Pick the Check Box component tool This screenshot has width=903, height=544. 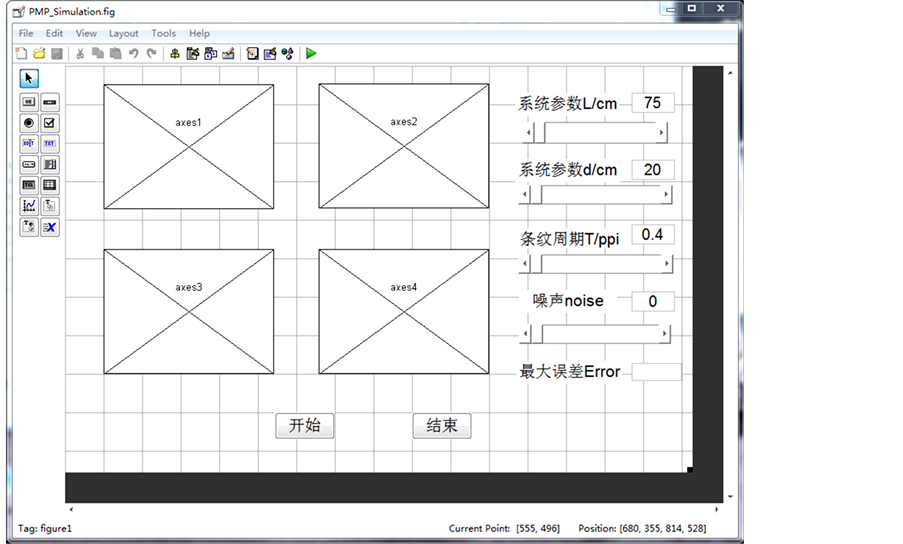[50, 123]
